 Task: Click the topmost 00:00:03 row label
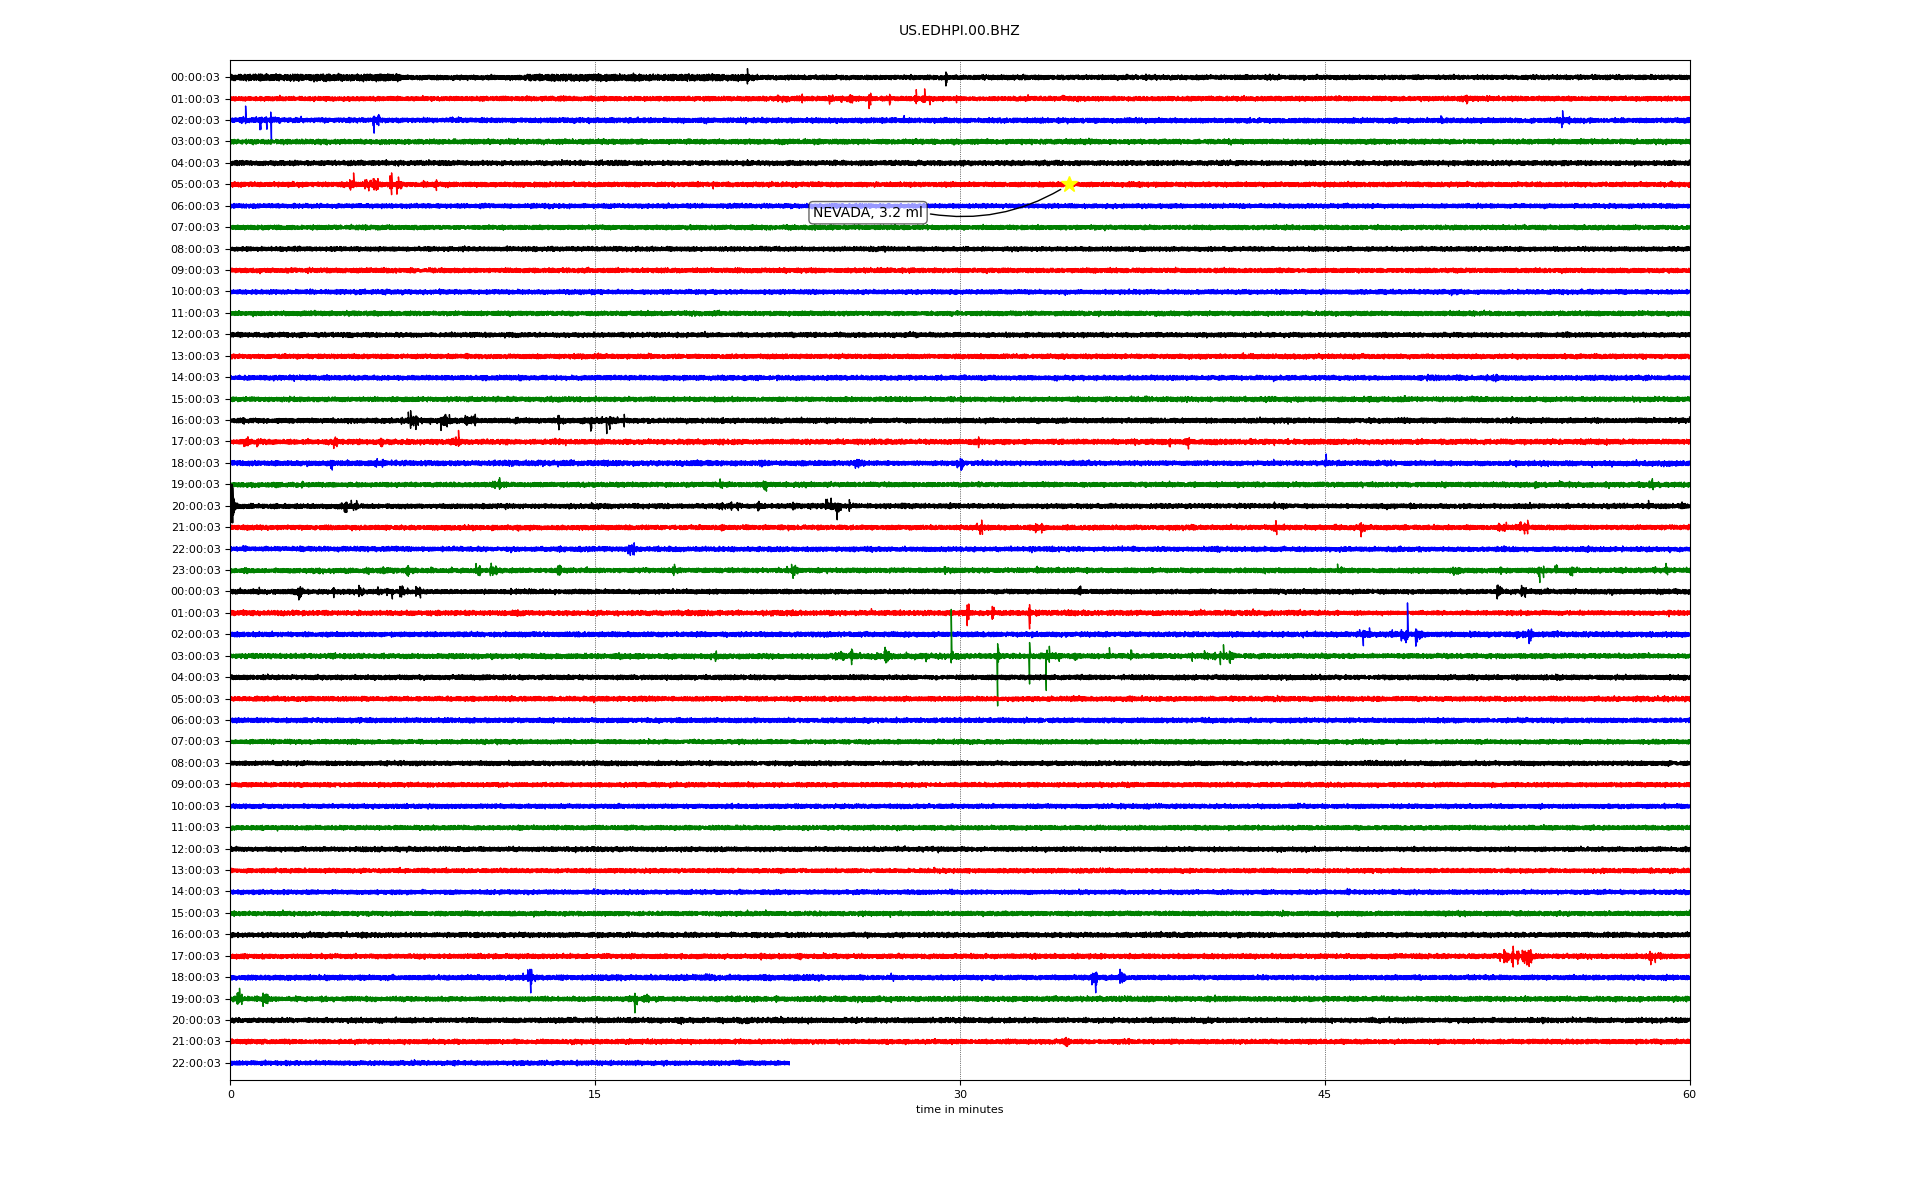point(195,78)
